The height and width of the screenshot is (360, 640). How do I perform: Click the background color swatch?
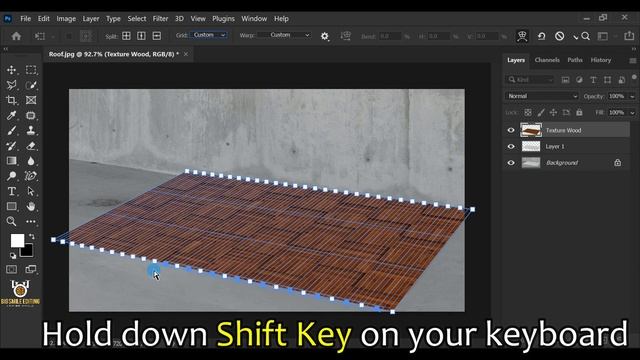pos(28,251)
